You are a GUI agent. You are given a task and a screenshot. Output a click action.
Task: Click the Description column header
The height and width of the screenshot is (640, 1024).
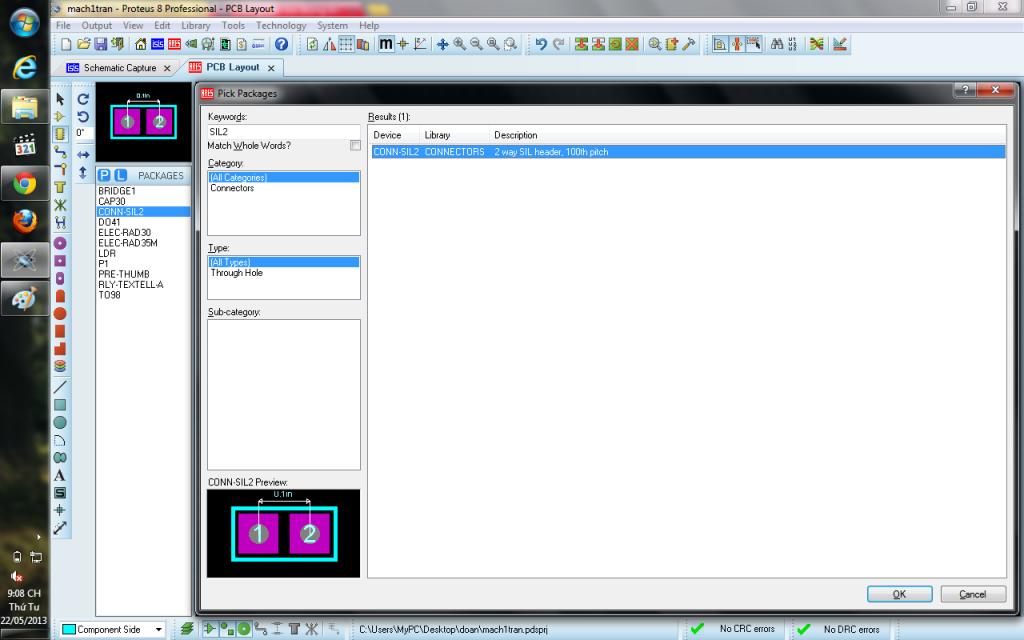click(x=516, y=135)
